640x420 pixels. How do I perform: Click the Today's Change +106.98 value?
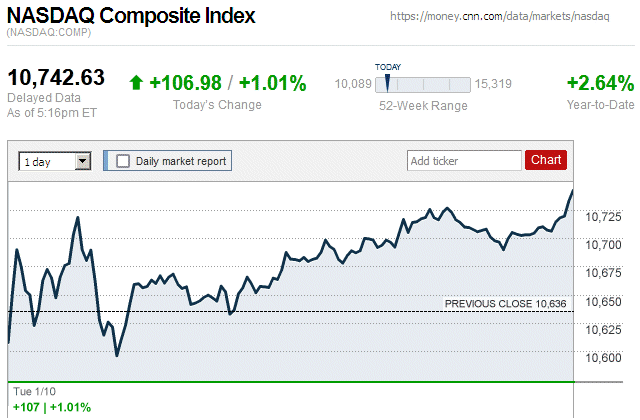pos(185,83)
